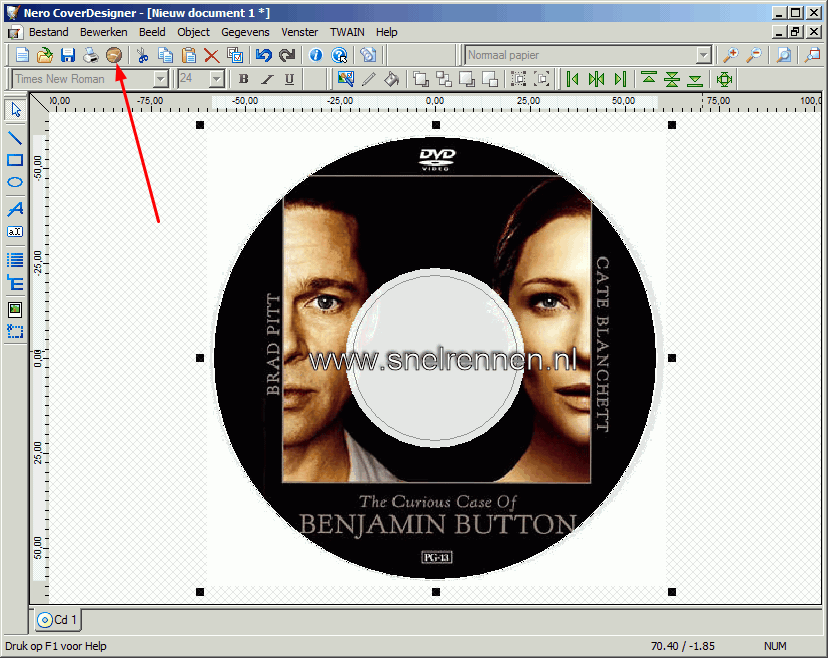
Task: Ungroup the selected objects
Action: 542,79
